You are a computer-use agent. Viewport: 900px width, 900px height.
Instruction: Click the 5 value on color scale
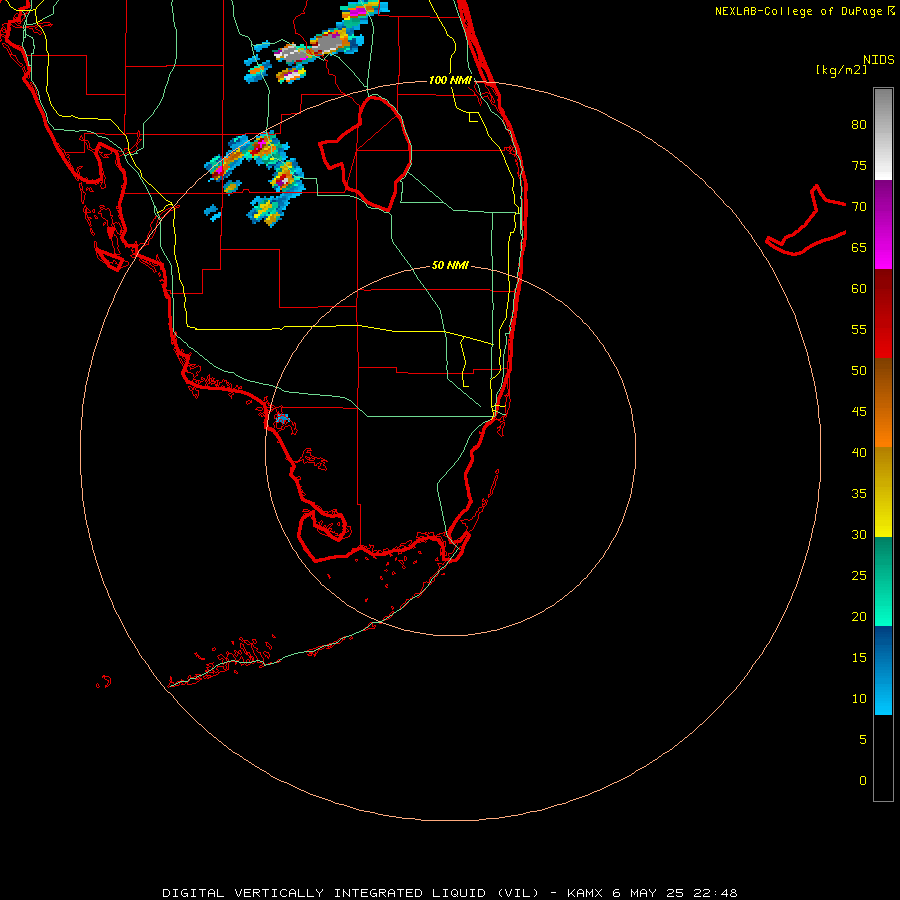point(863,740)
